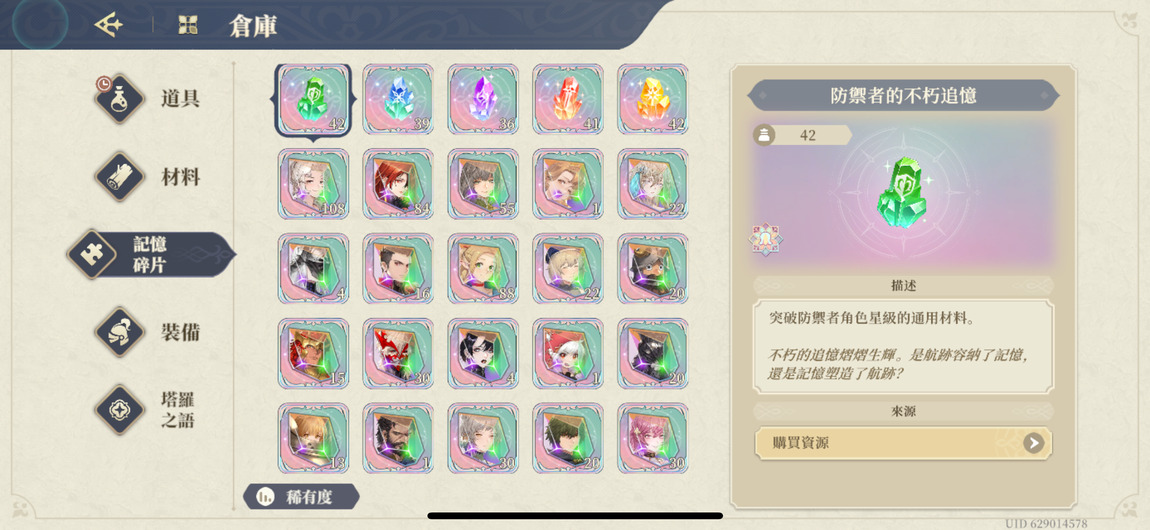Click the flower badge icon in preview
Screen dimensions: 1150x530
[763, 240]
